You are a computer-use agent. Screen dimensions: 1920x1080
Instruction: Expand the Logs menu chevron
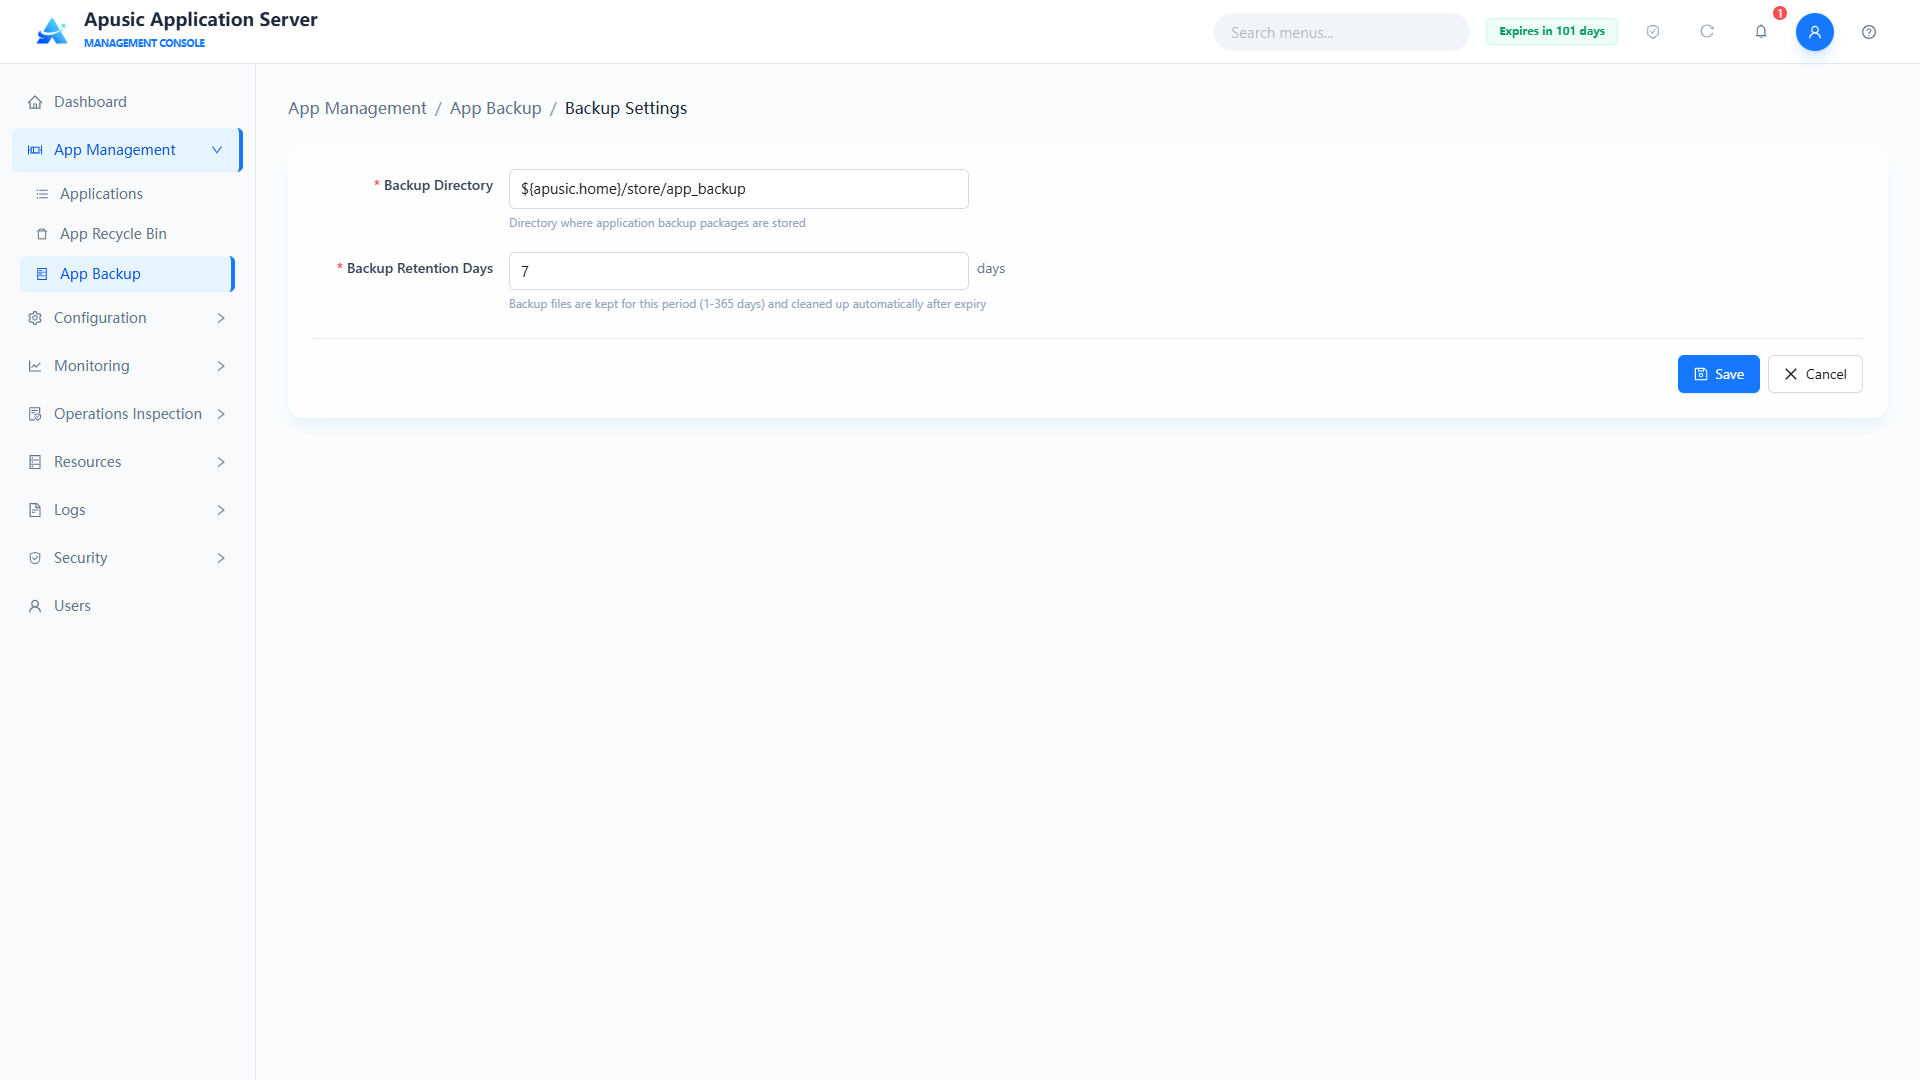tap(221, 510)
